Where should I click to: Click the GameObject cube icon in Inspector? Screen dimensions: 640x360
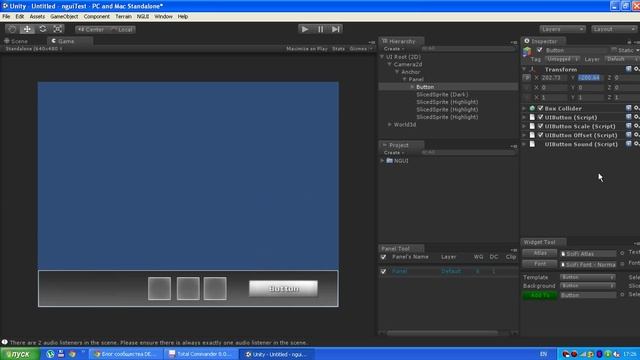click(527, 52)
